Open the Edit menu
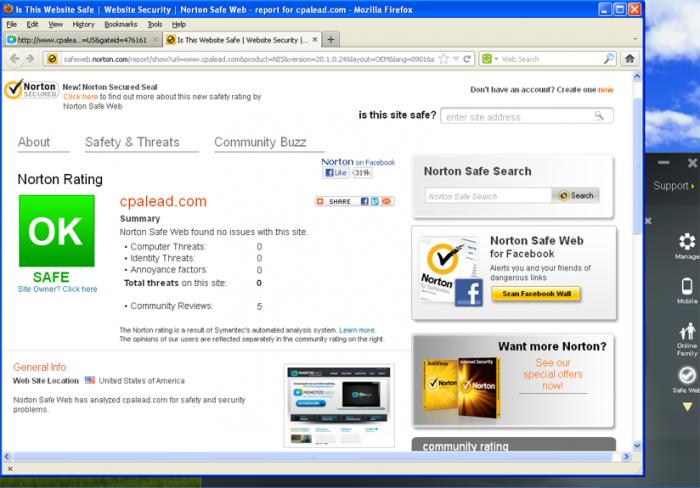Image resolution: width=700 pixels, height=488 pixels. (x=32, y=24)
